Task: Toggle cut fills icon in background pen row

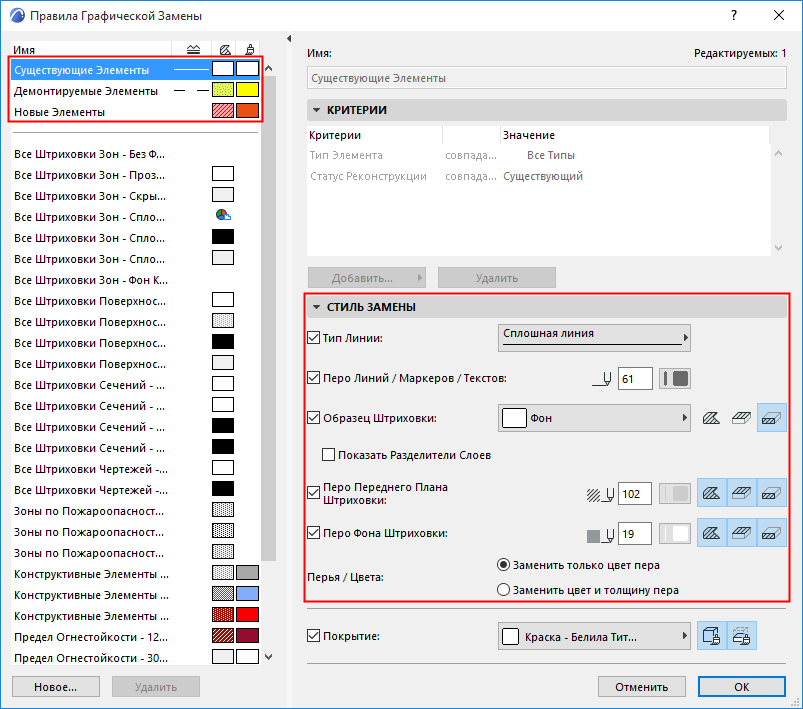Action: pos(771,533)
